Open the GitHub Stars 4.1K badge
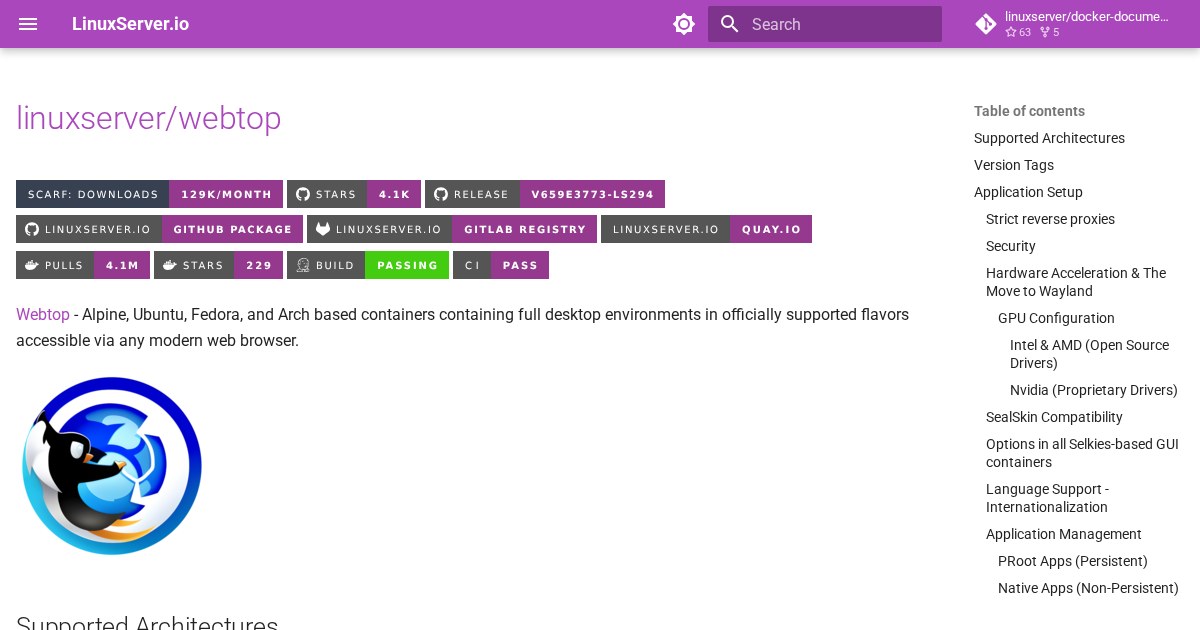This screenshot has width=1200, height=630. click(x=354, y=194)
